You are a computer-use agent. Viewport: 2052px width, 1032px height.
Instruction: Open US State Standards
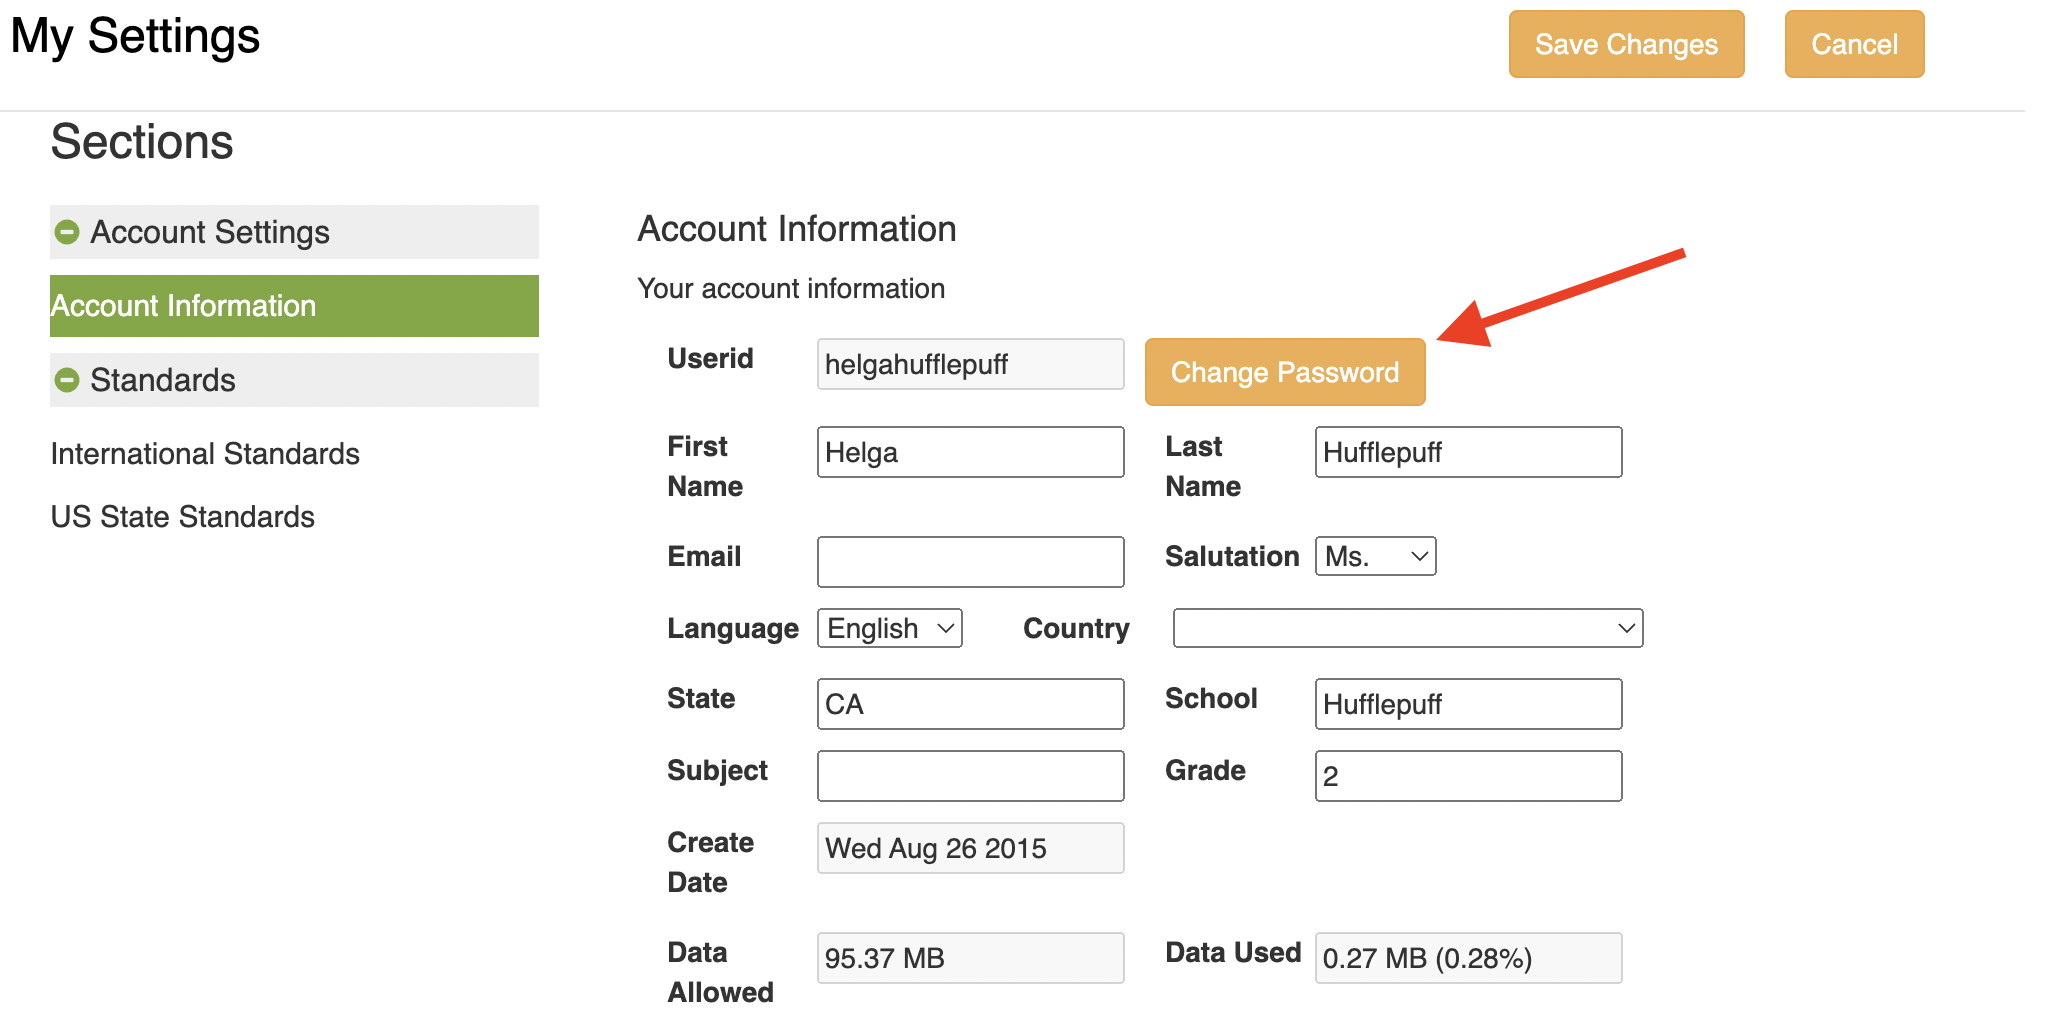182,516
